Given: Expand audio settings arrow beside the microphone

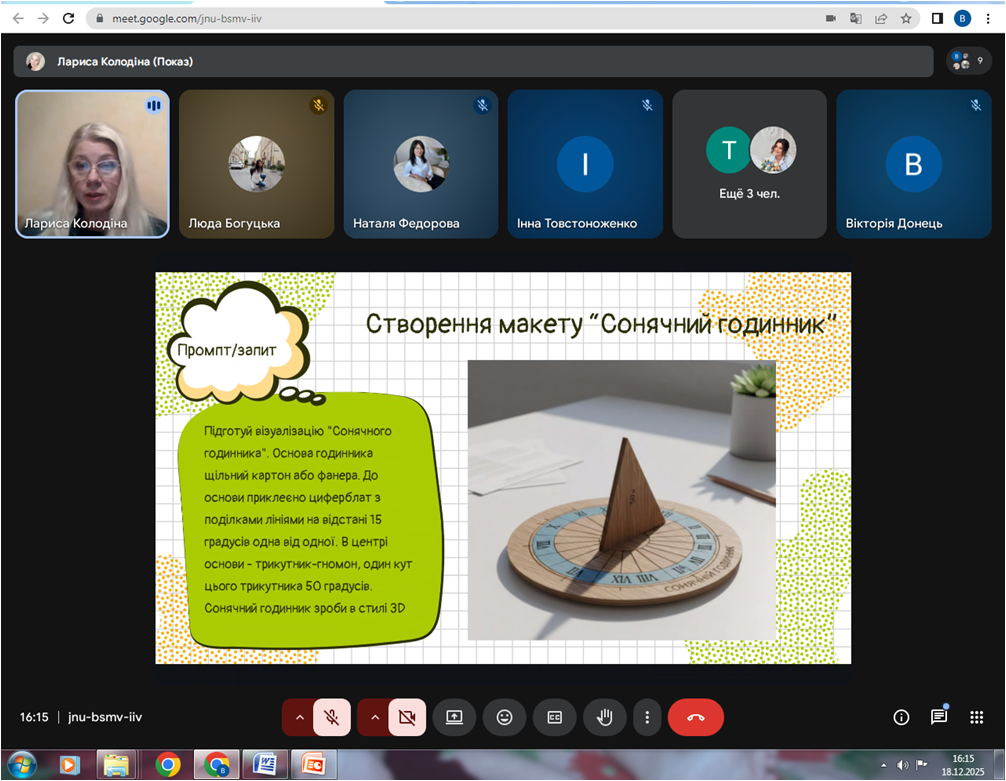Looking at the screenshot, I should point(298,717).
